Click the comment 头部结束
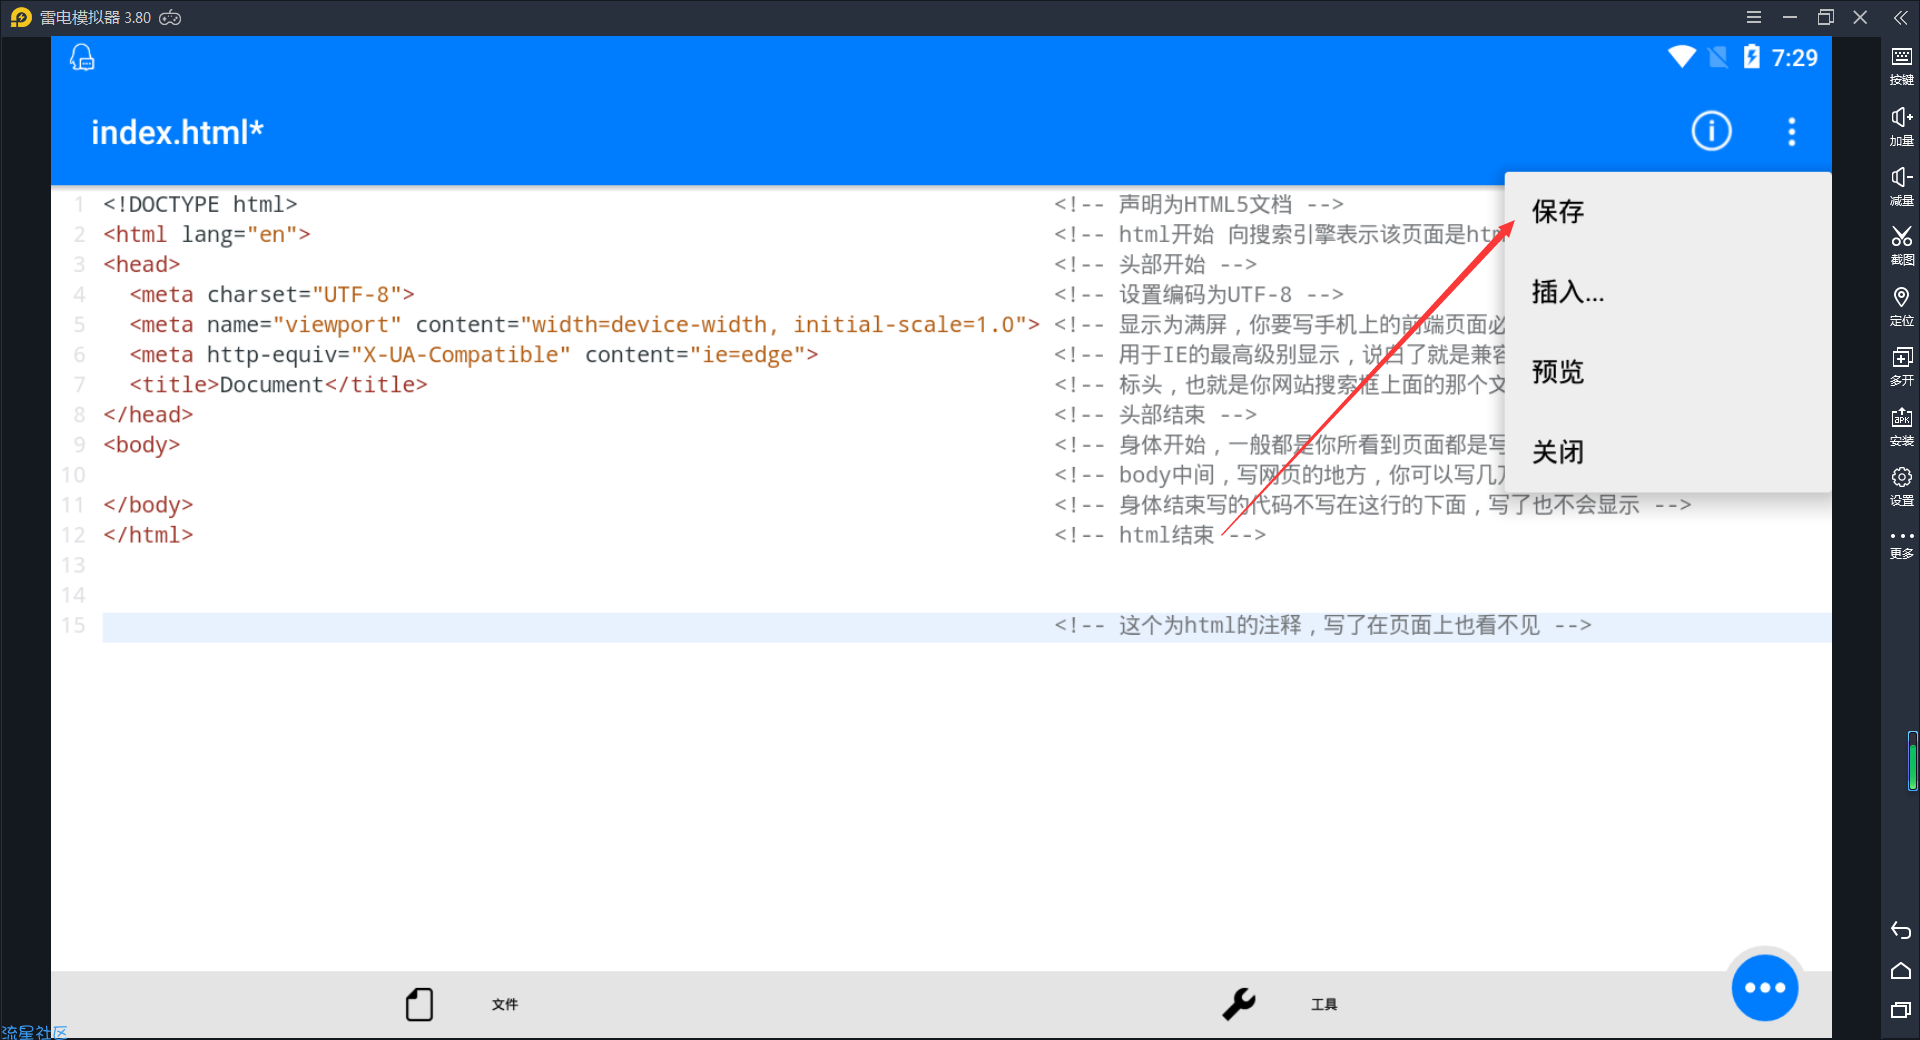 point(1155,414)
